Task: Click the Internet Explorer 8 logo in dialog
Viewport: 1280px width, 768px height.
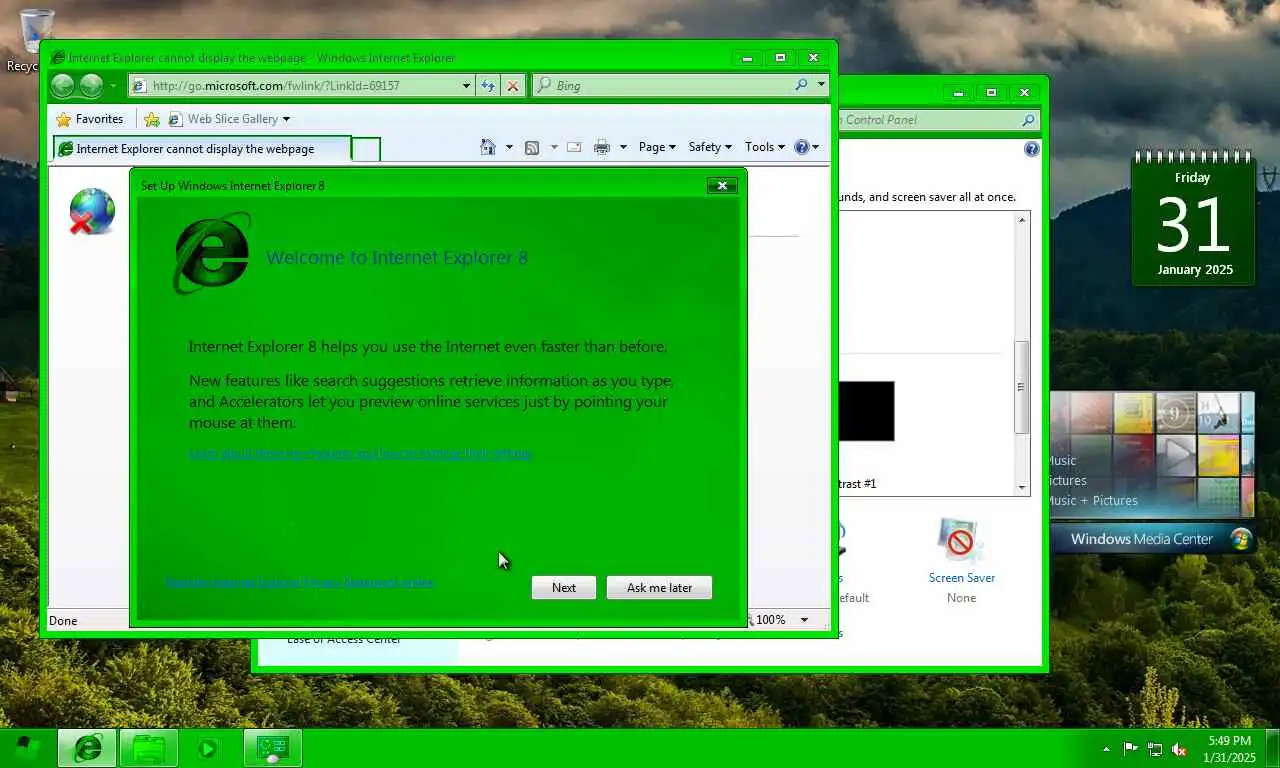Action: 212,252
